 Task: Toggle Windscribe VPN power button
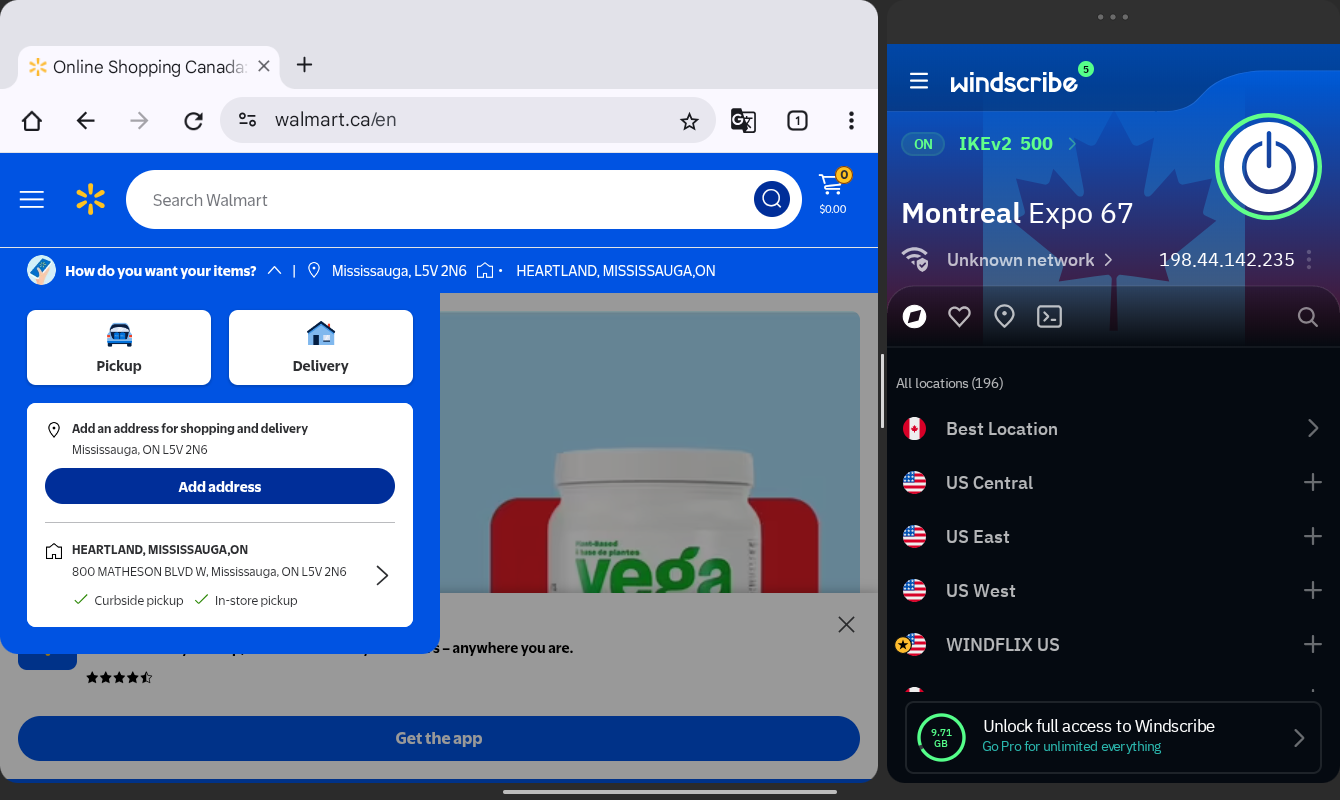pyautogui.click(x=1268, y=166)
